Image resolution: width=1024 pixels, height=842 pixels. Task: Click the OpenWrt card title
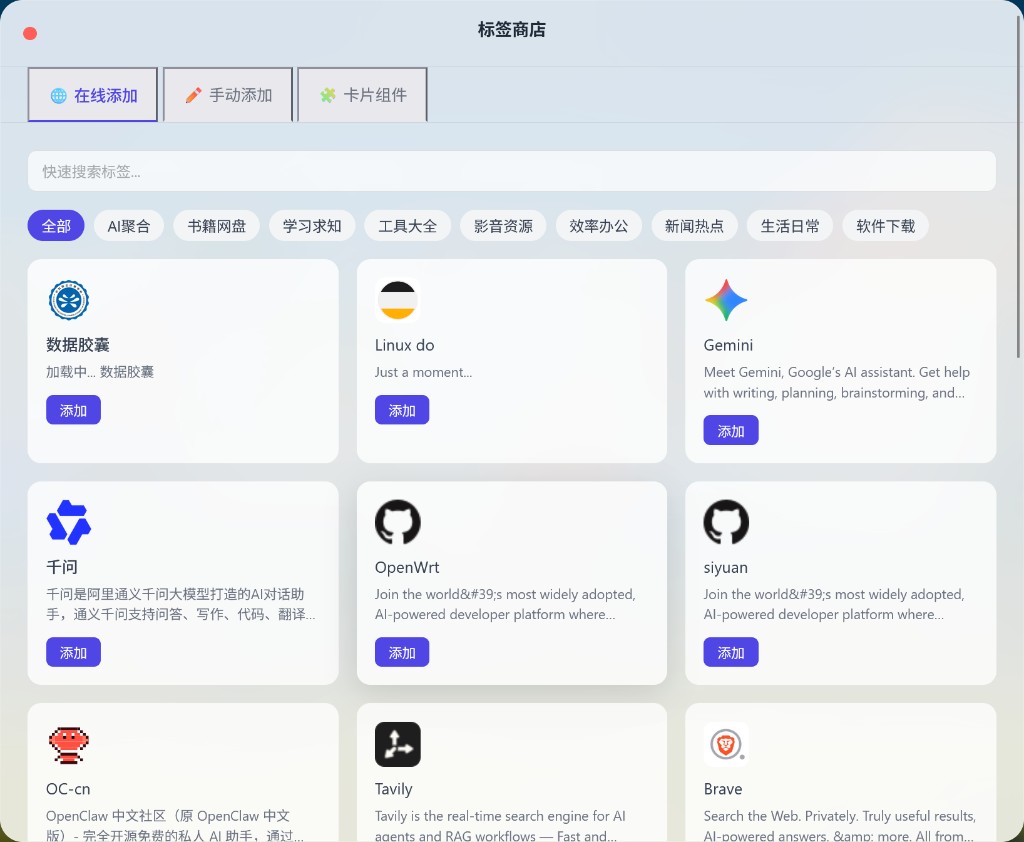pos(407,567)
